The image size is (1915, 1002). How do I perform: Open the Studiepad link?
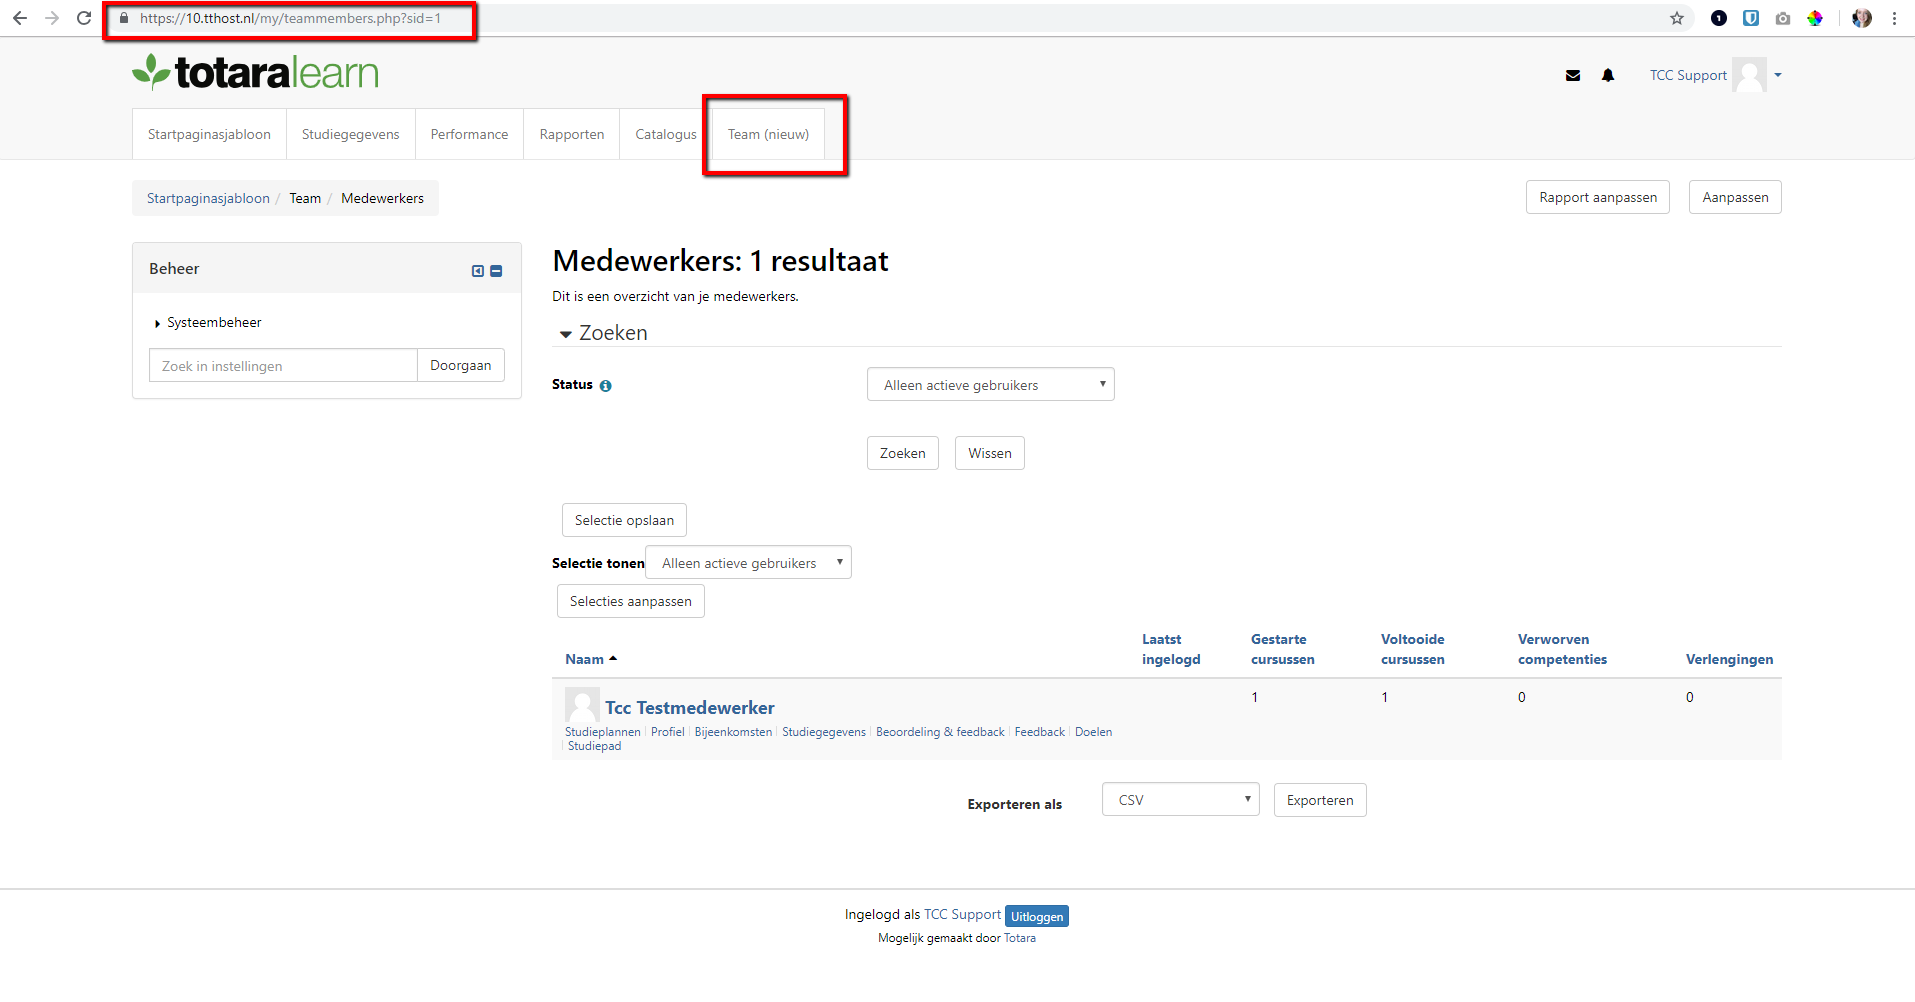coord(594,746)
